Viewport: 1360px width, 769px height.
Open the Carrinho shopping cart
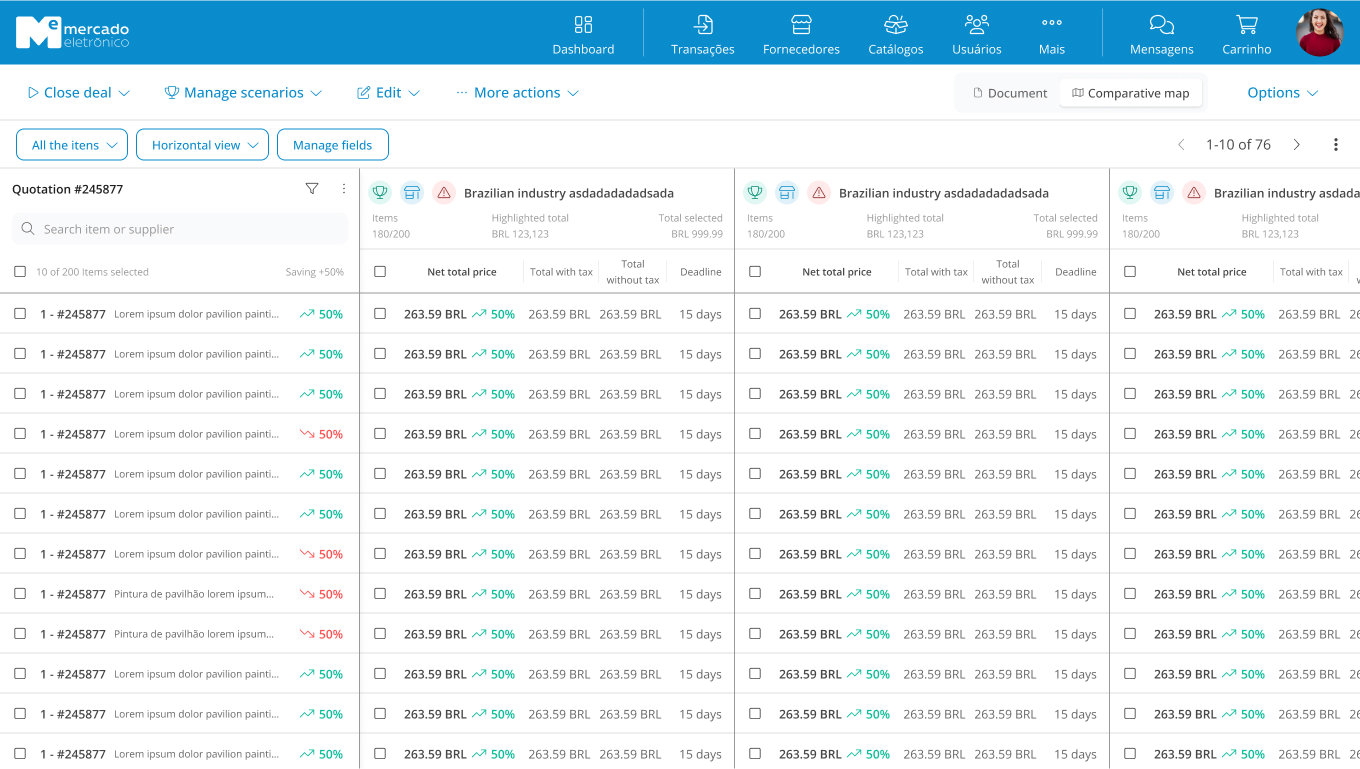(x=1247, y=34)
